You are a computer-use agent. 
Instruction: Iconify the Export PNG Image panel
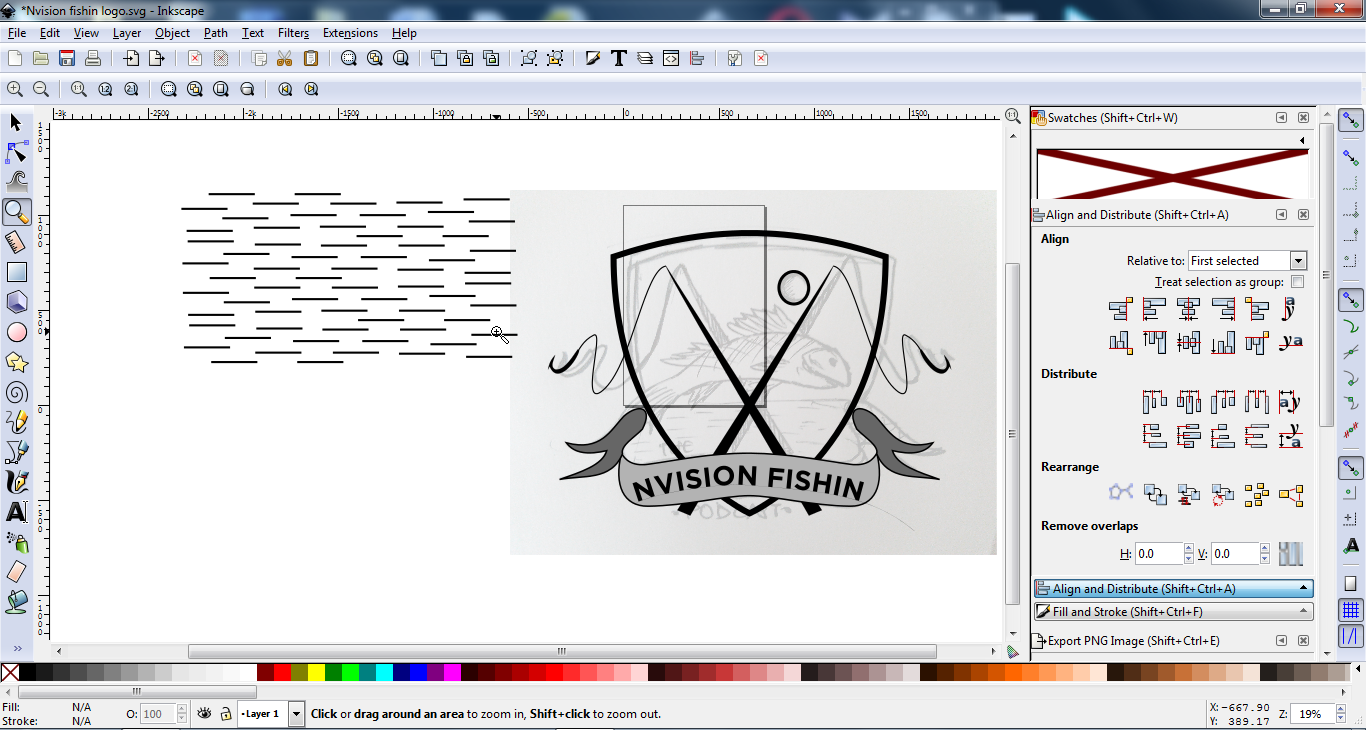point(1281,641)
